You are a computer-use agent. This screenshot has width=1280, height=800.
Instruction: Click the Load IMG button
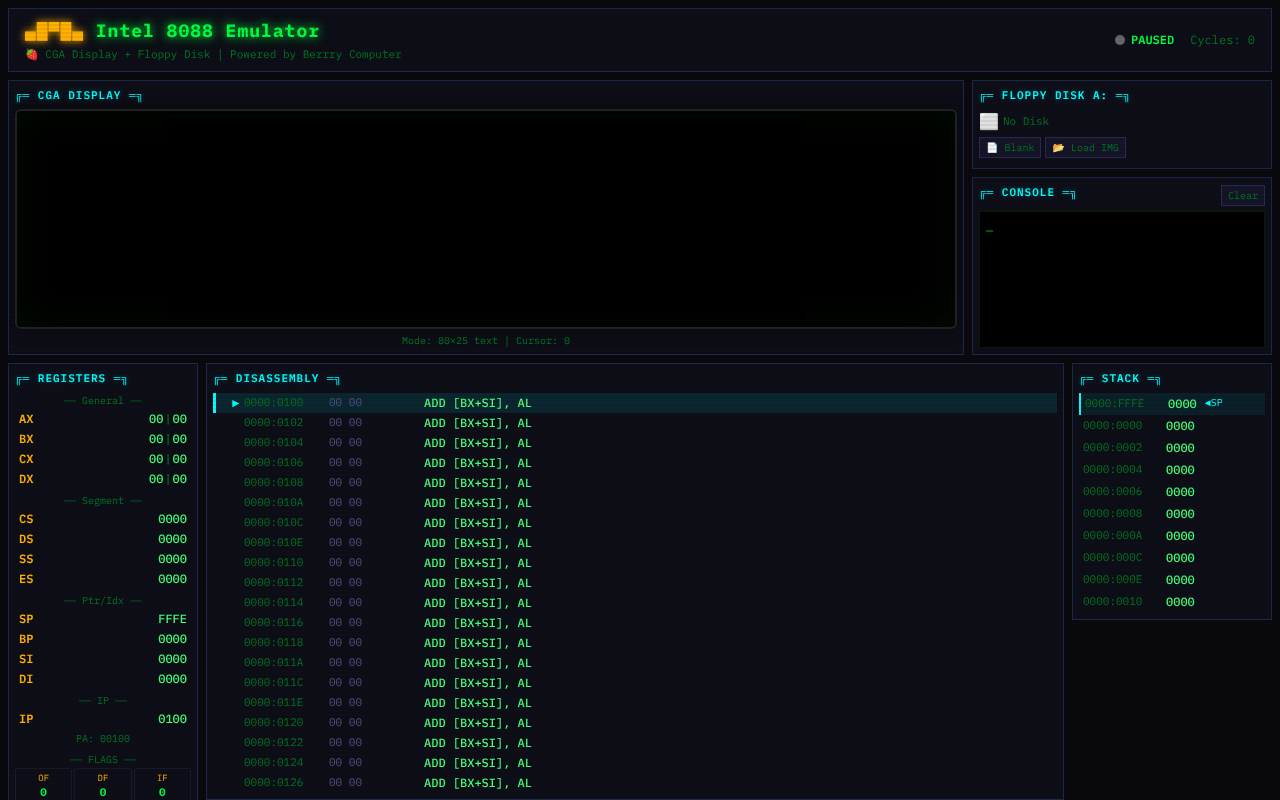(x=1085, y=148)
